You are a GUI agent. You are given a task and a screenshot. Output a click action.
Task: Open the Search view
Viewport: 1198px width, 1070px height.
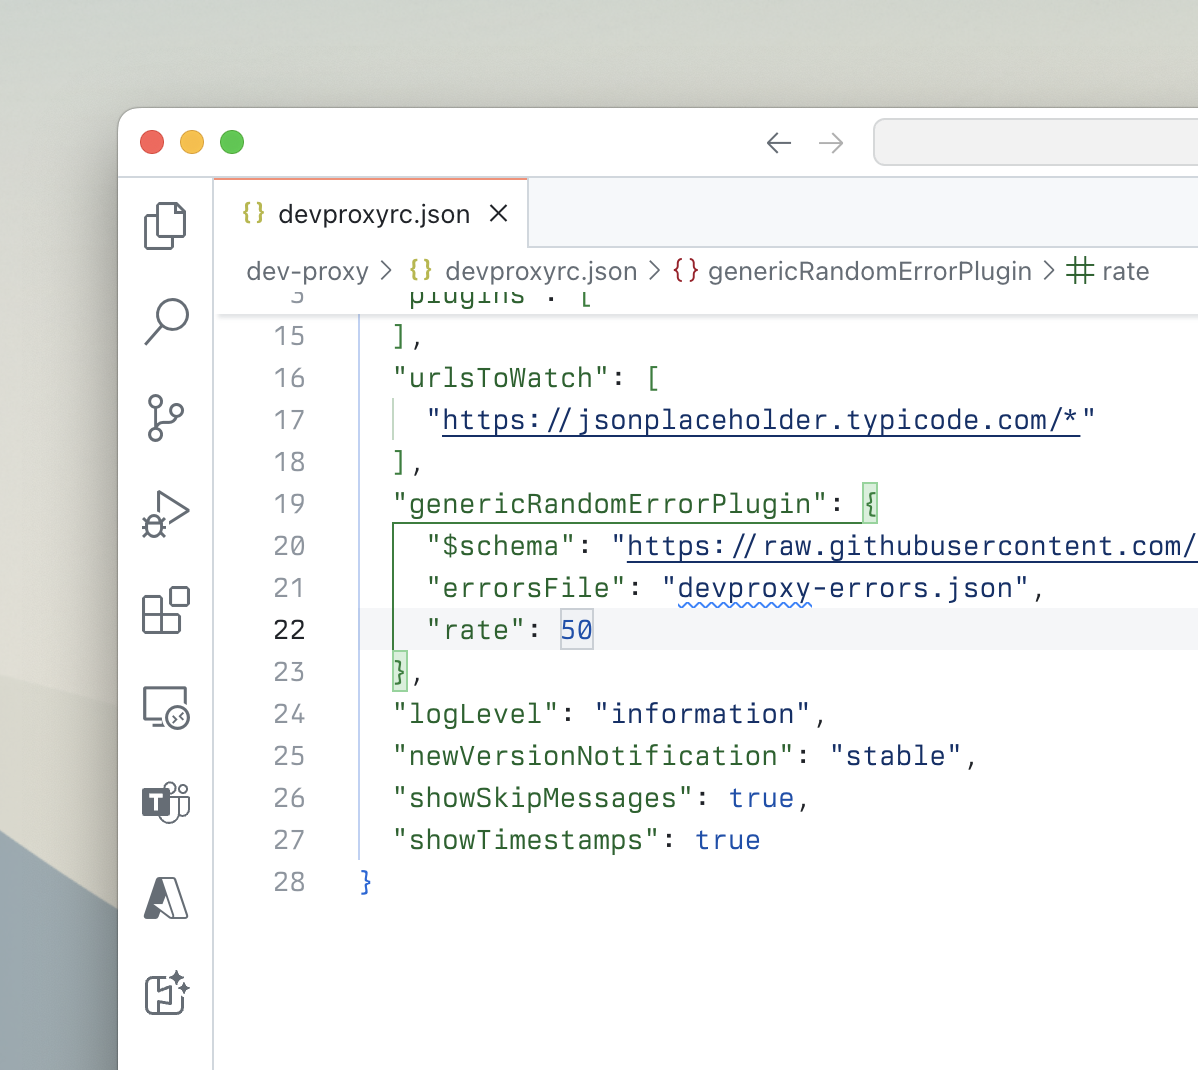tap(166, 321)
